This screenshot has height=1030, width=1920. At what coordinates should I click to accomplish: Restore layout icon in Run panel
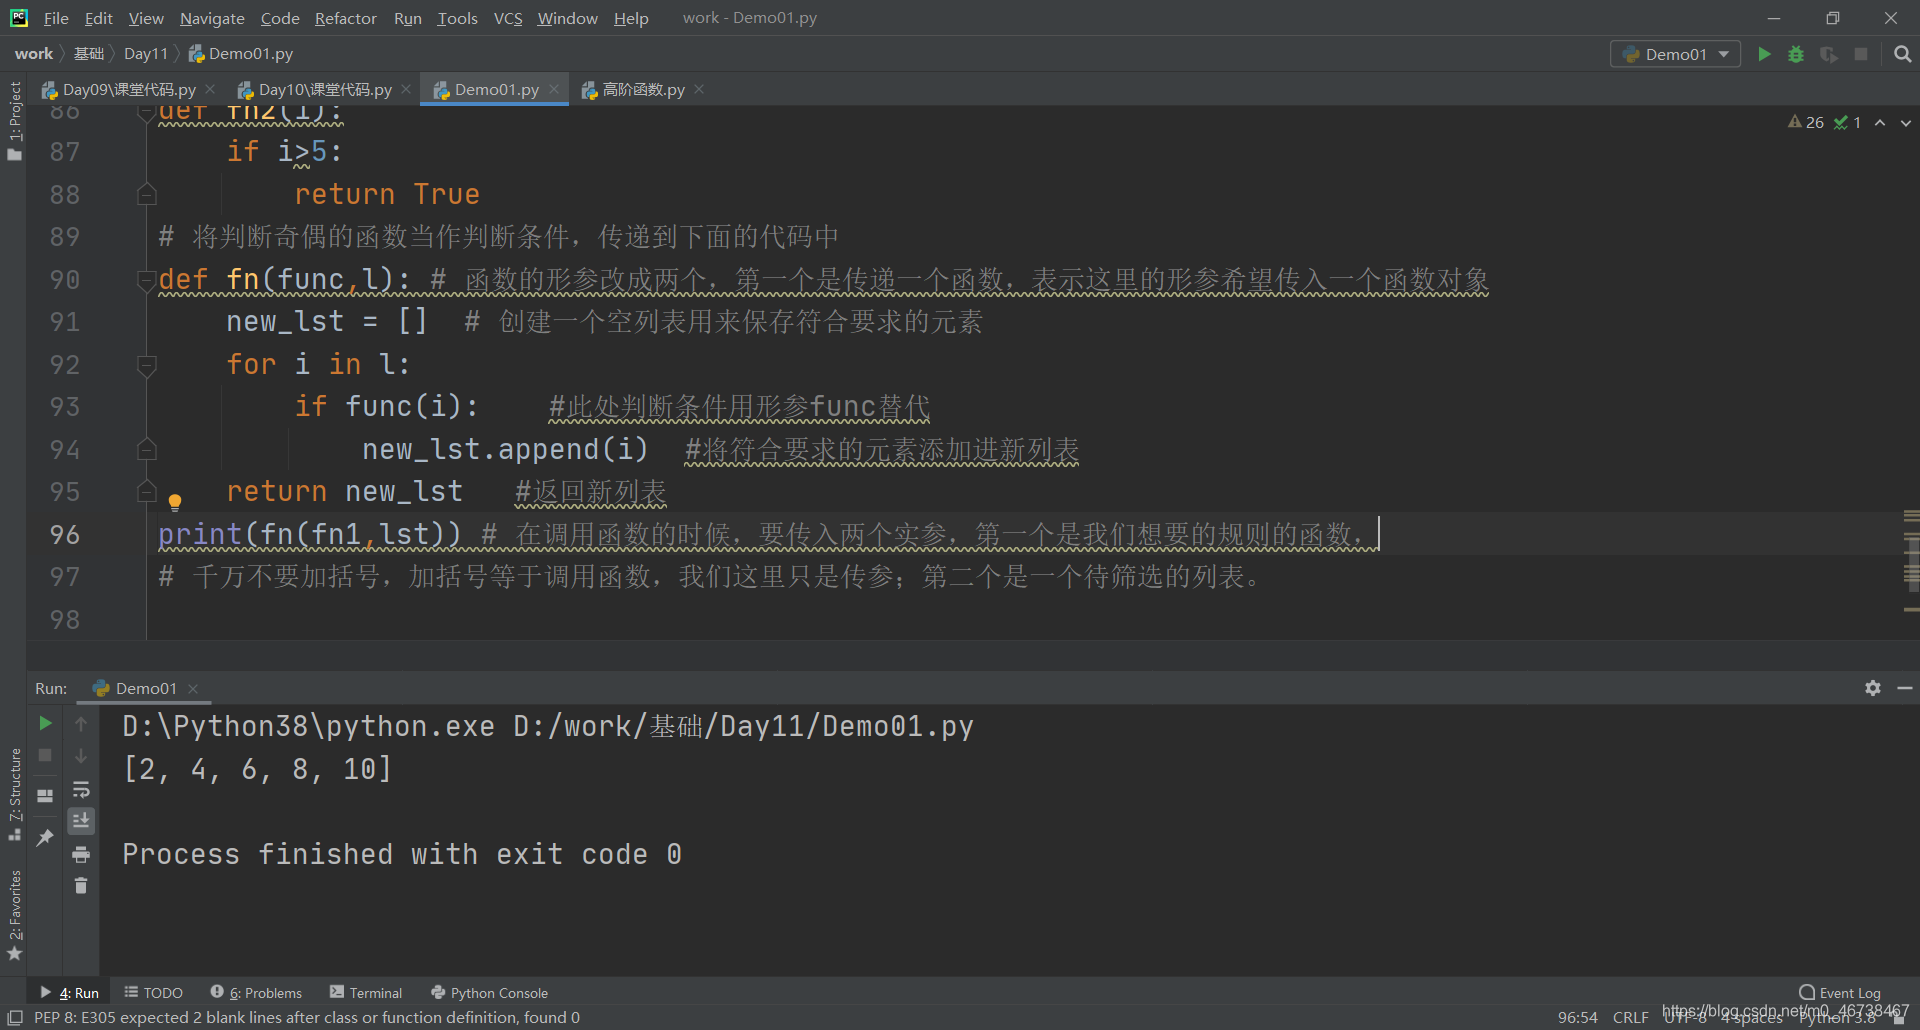(45, 796)
